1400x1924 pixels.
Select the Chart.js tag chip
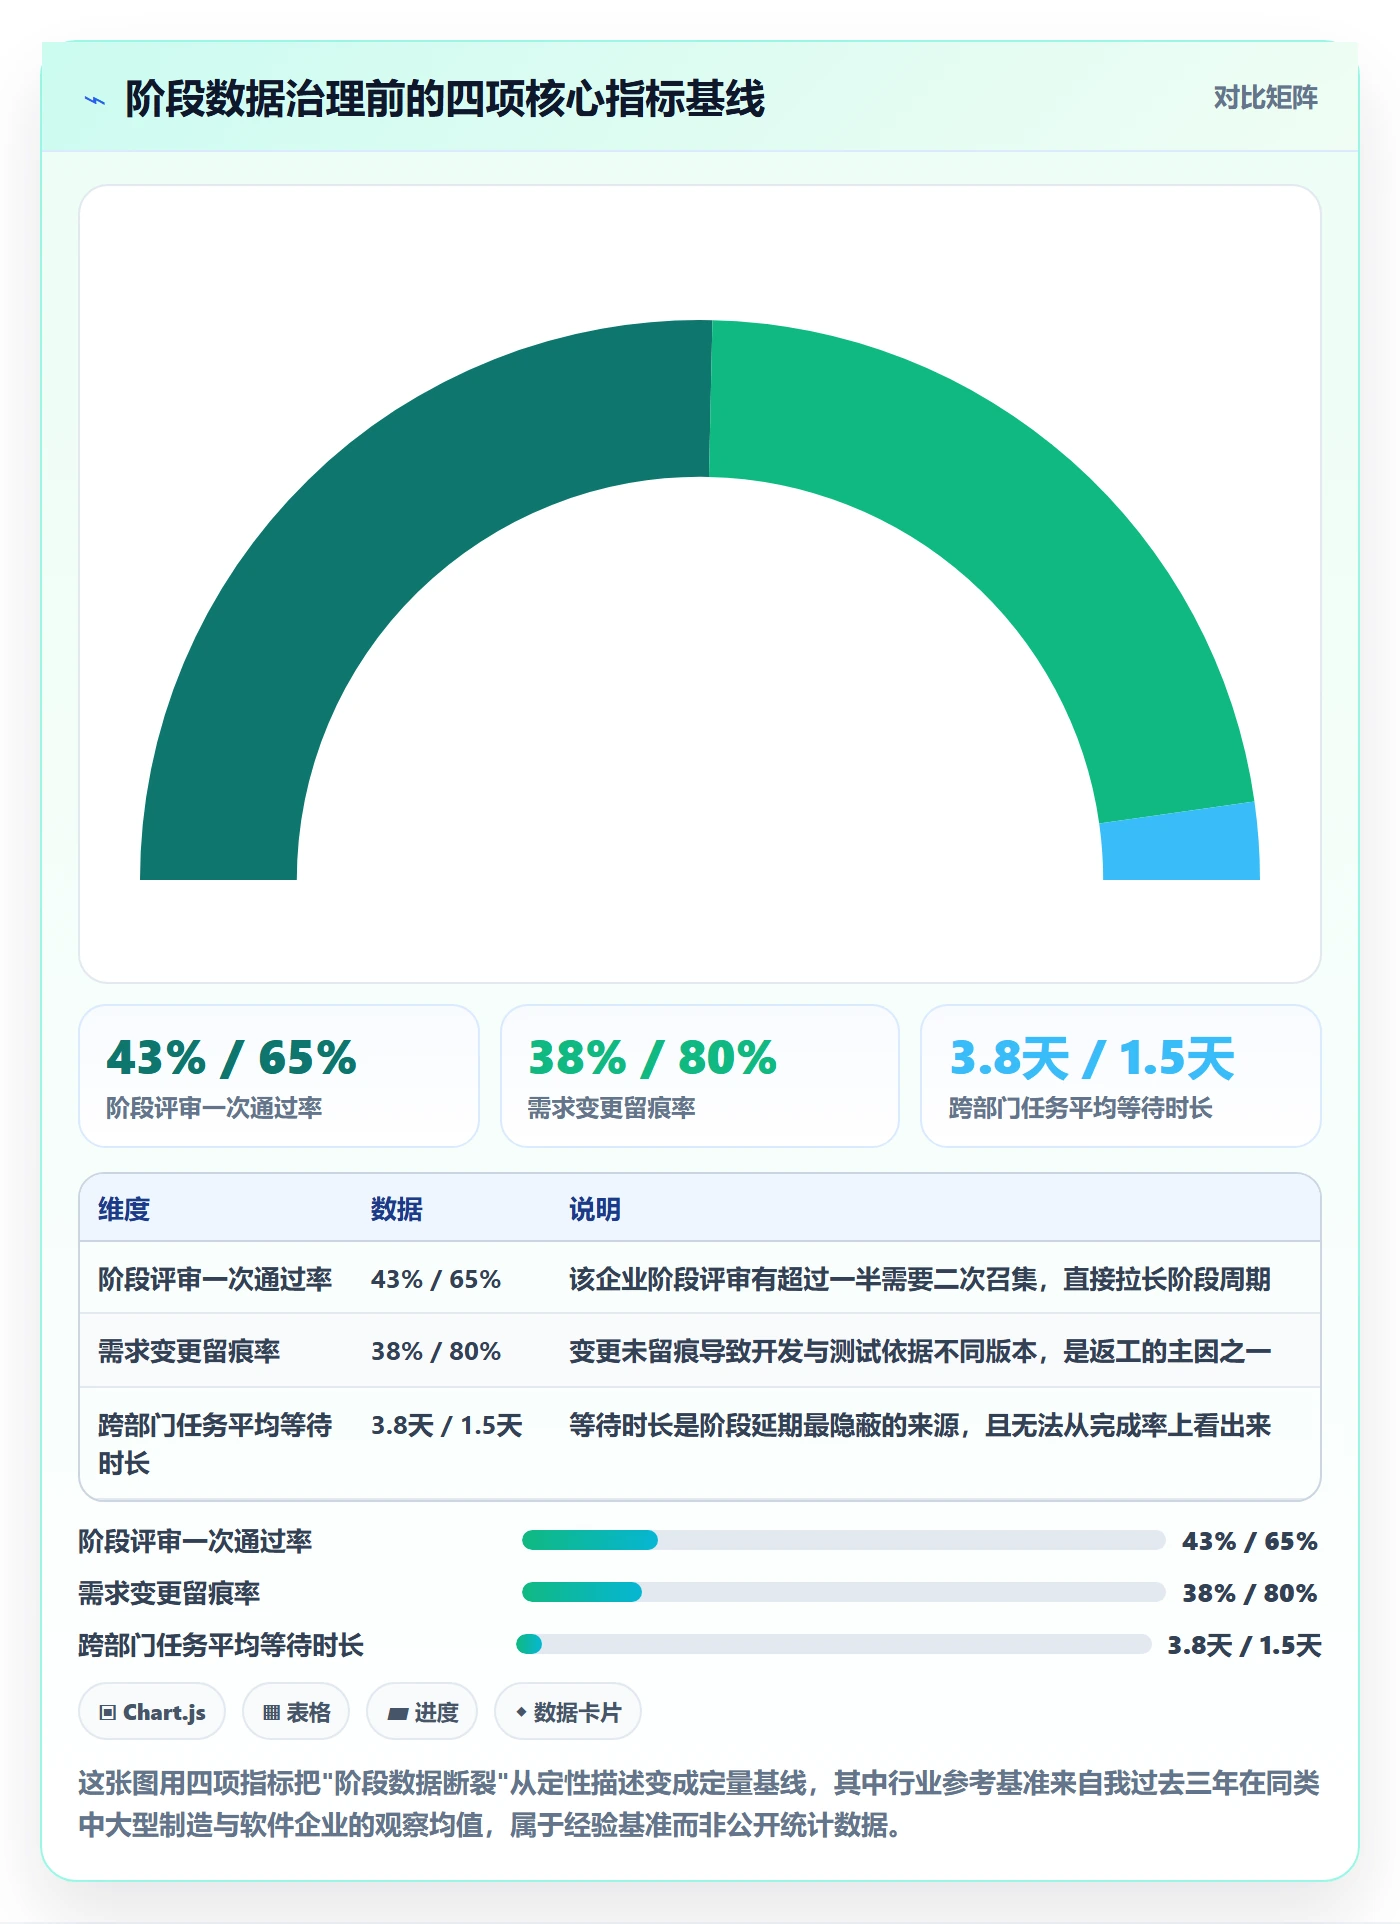point(152,1712)
